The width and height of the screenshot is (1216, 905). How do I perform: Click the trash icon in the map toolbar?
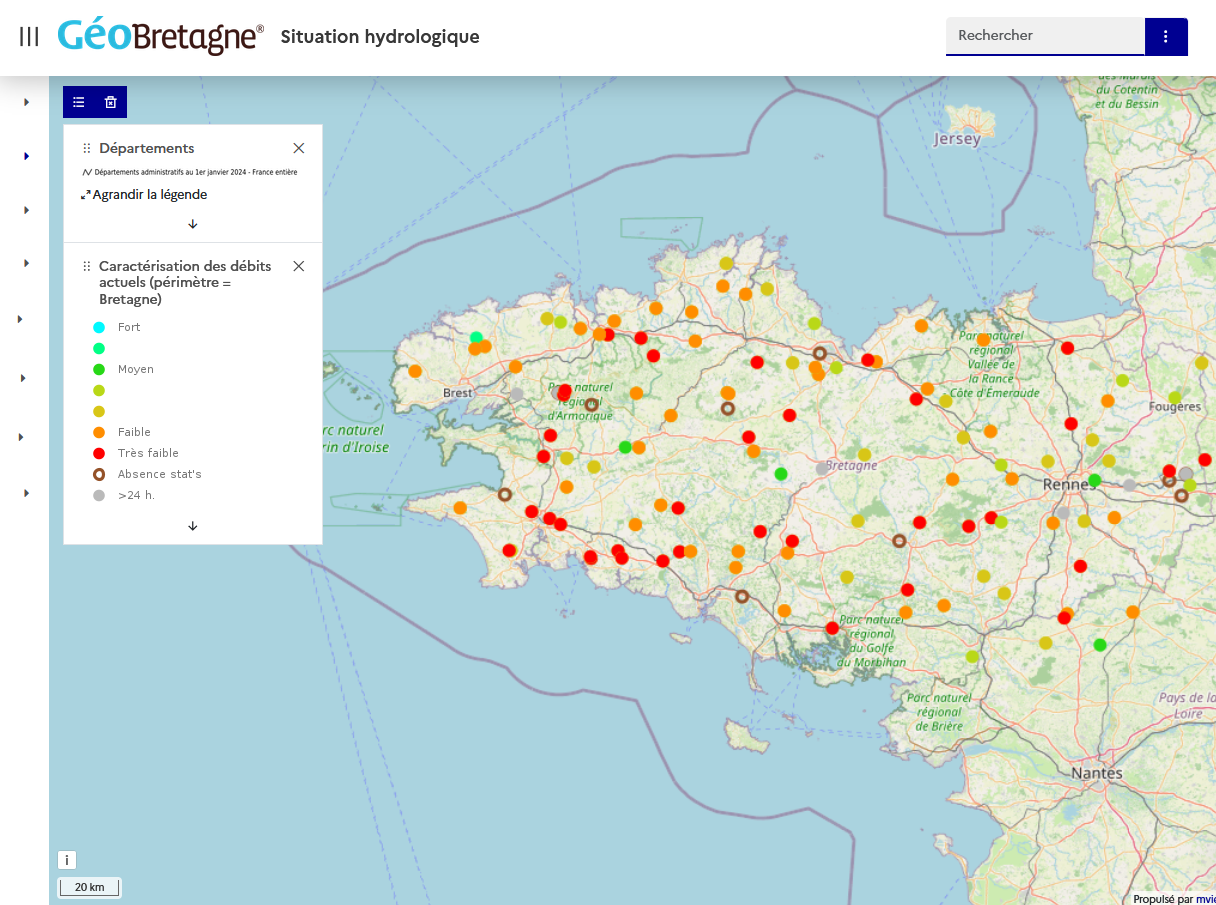pos(111,102)
